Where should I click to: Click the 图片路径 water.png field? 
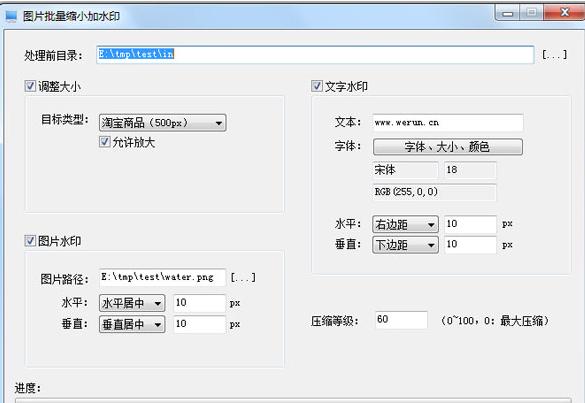[163, 277]
